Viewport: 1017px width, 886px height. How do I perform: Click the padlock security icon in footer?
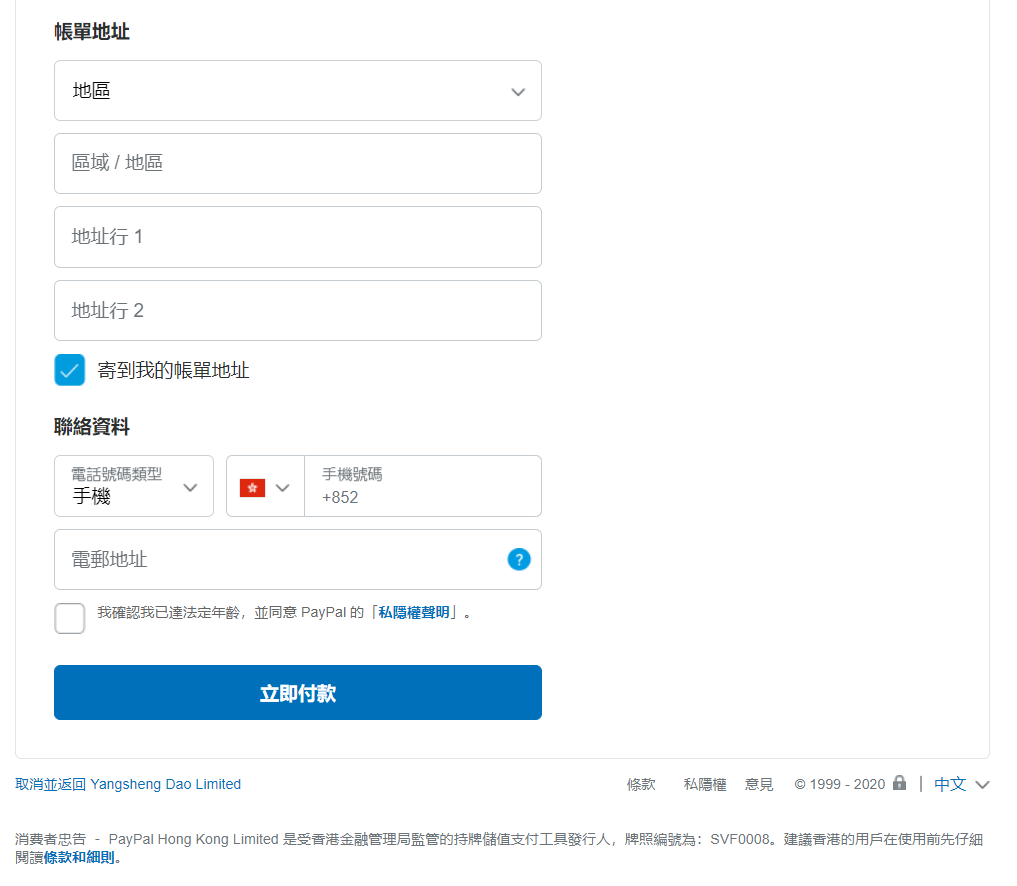[899, 783]
